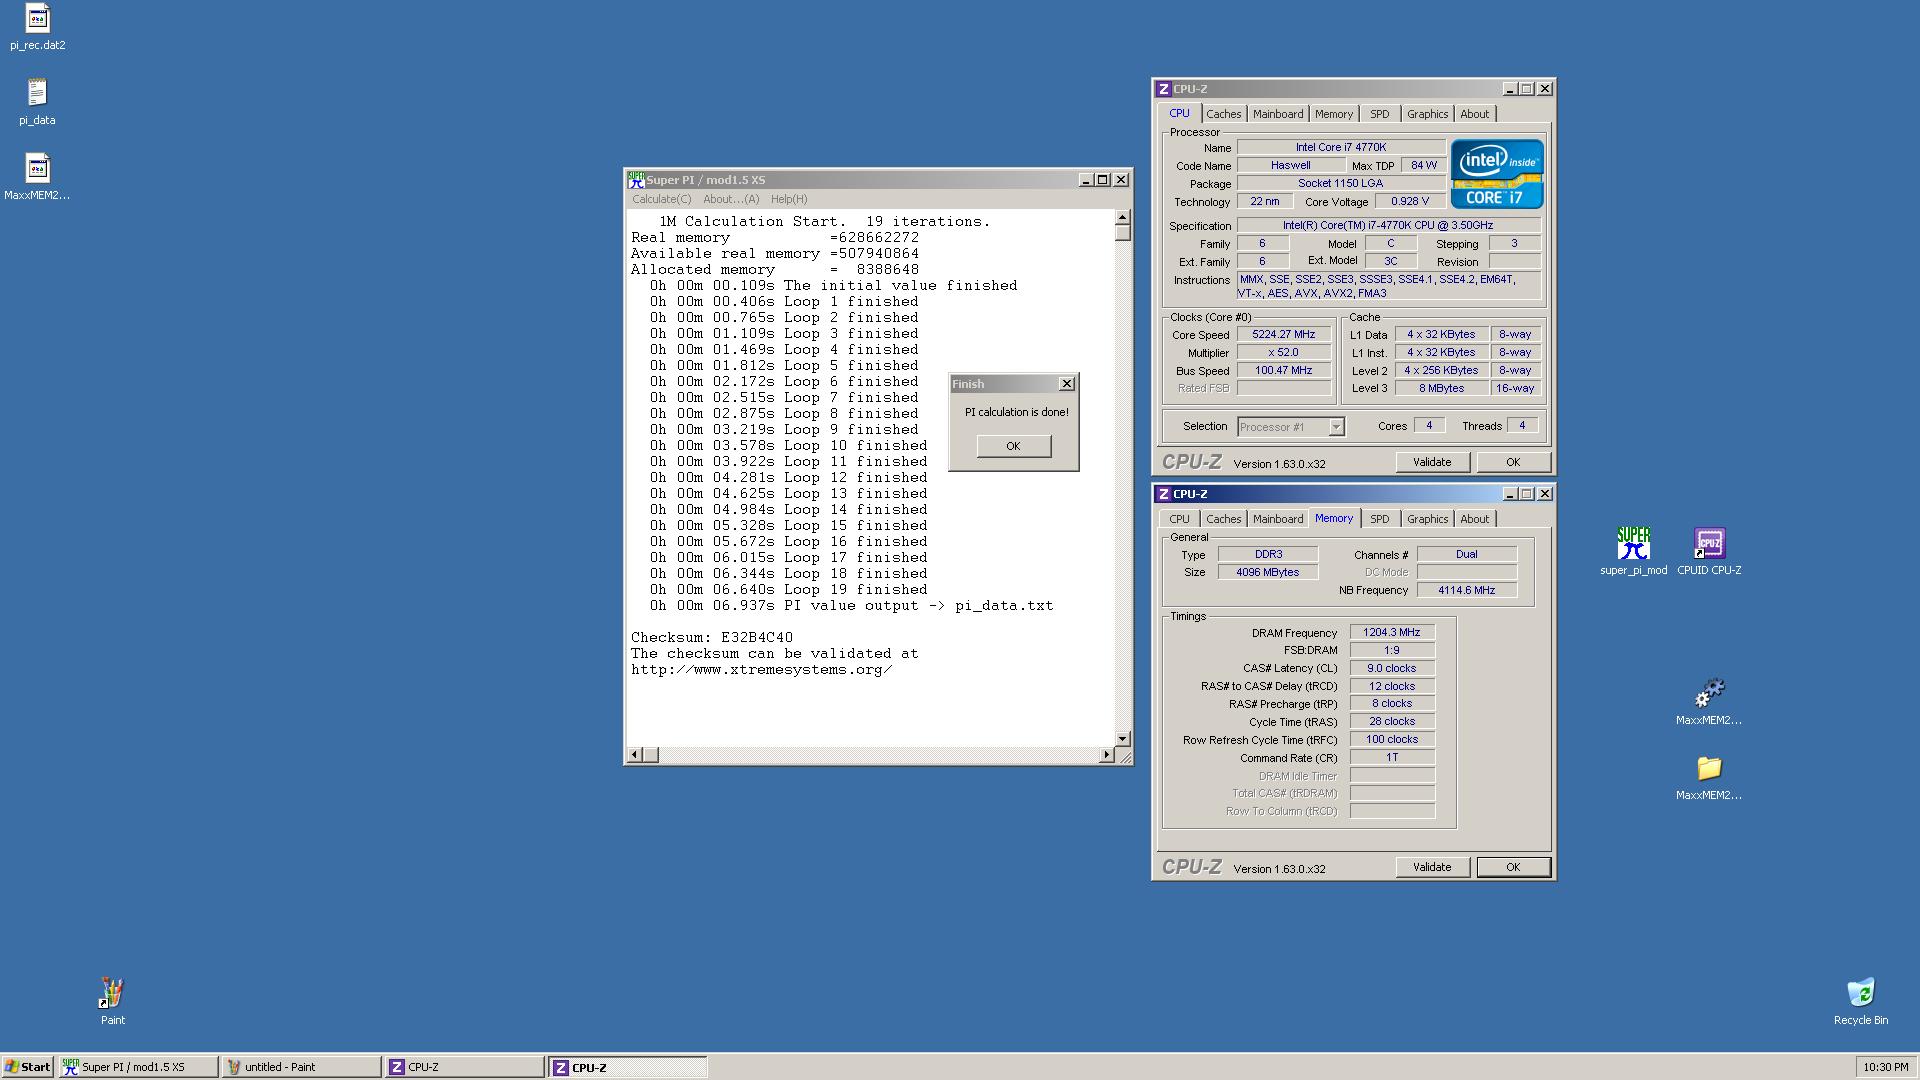Click the 10:30 PM system clock
1920x1080 pixels.
tap(1885, 1067)
